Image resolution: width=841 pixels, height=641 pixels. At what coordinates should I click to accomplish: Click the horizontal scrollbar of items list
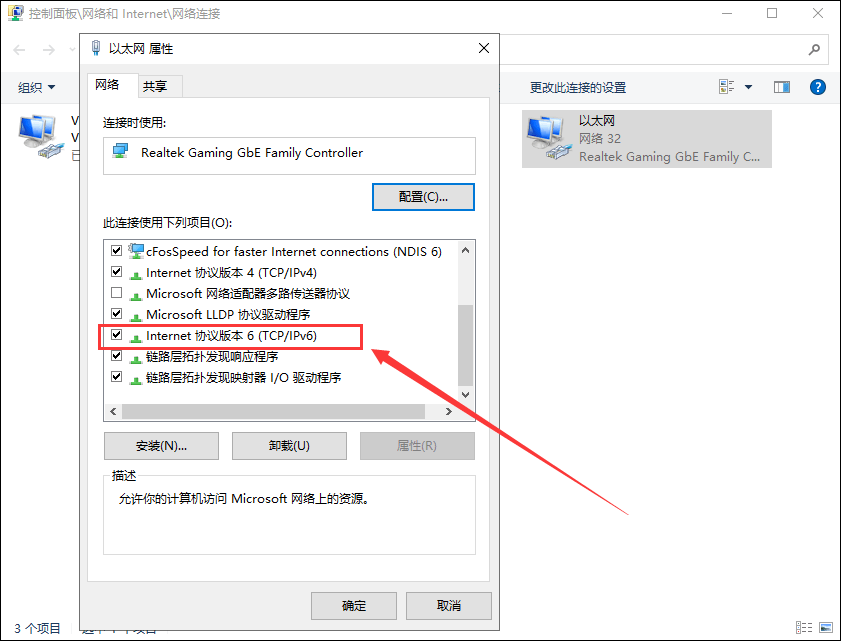(274, 411)
